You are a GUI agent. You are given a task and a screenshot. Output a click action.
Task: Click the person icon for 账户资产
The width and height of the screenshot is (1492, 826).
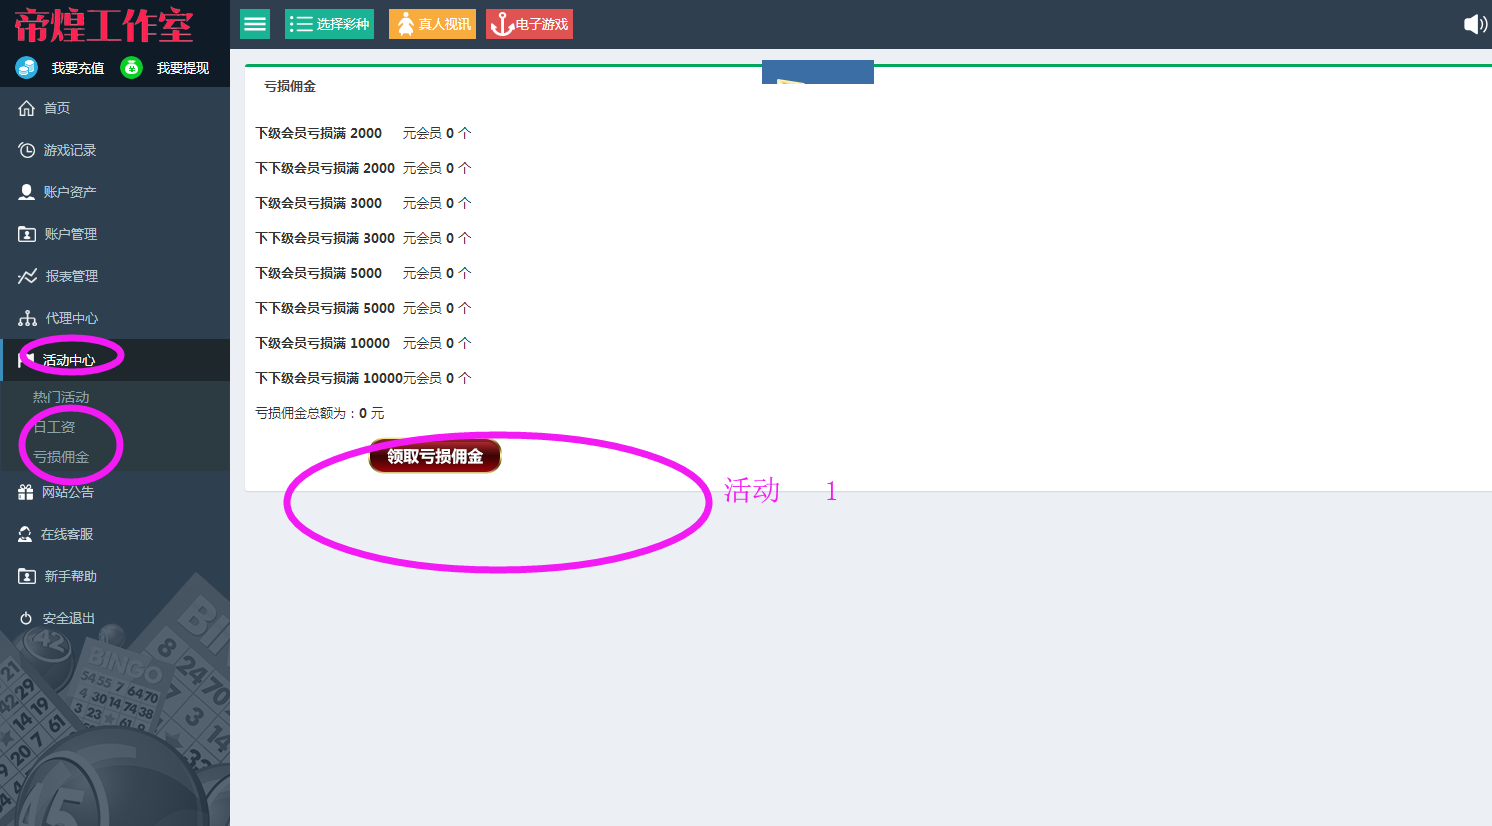click(27, 192)
